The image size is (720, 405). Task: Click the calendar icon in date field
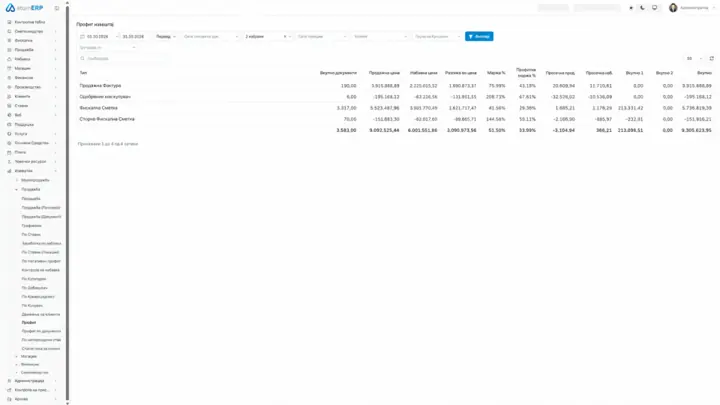pos(82,36)
